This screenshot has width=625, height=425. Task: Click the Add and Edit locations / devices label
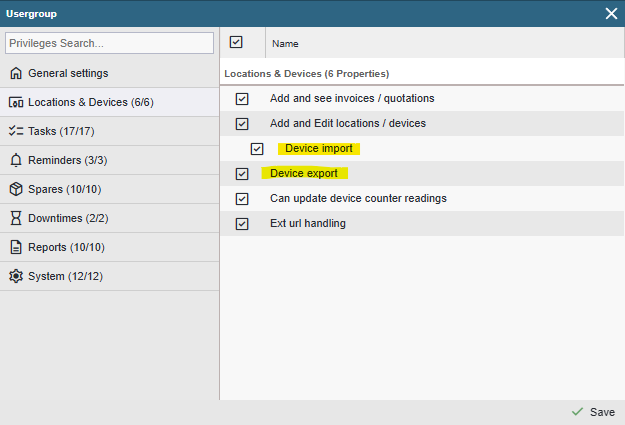348,124
